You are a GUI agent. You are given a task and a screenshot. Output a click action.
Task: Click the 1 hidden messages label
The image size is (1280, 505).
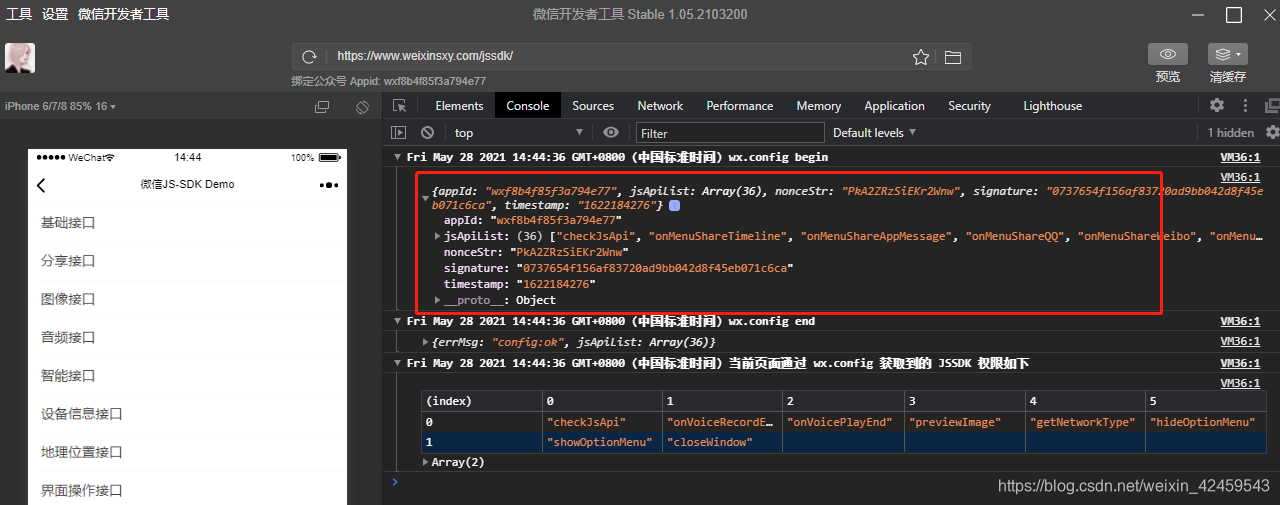[1230, 132]
